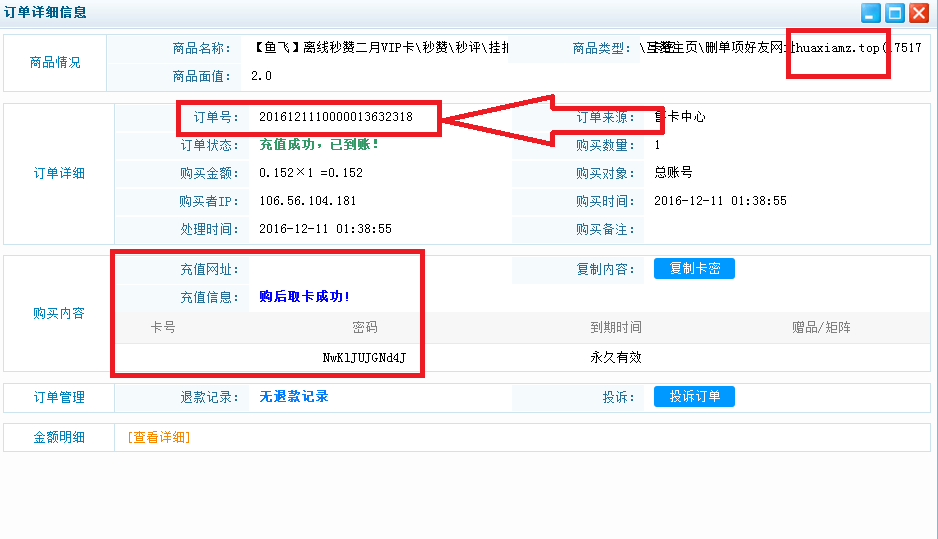This screenshot has width=938, height=539.
Task: Minimize the order details window
Action: click(871, 13)
